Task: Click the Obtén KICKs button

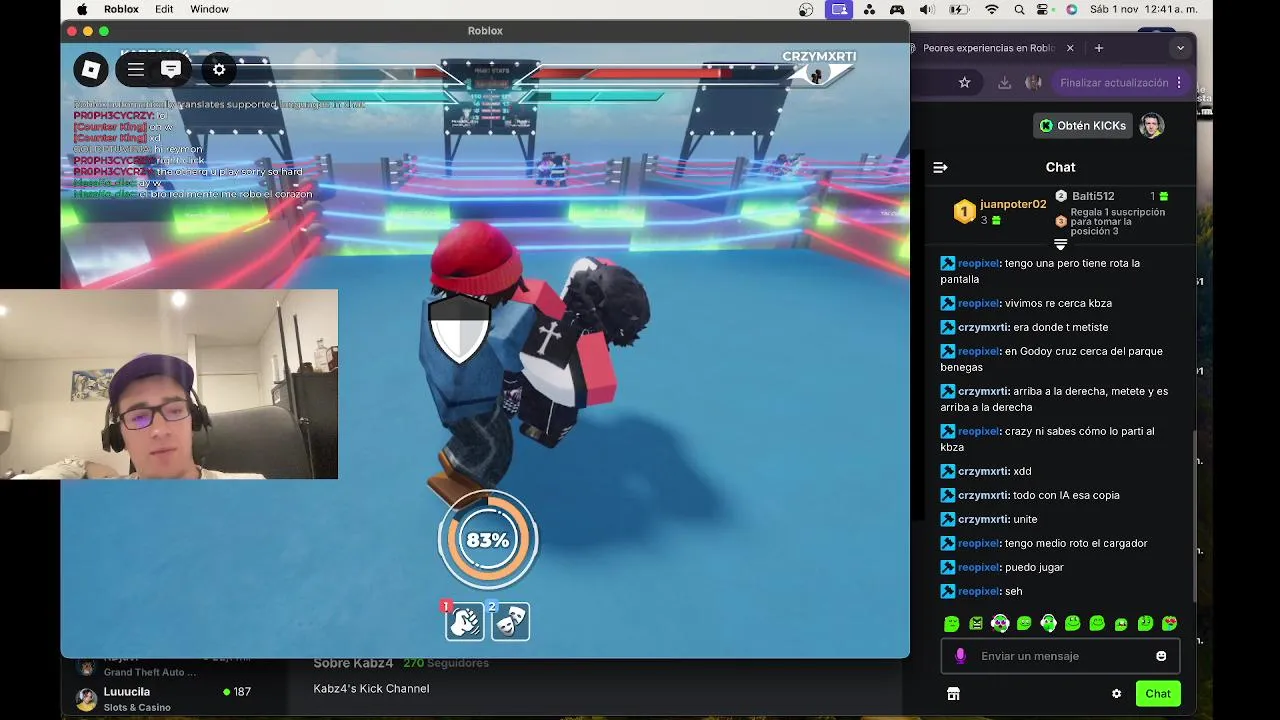Action: tap(1083, 125)
